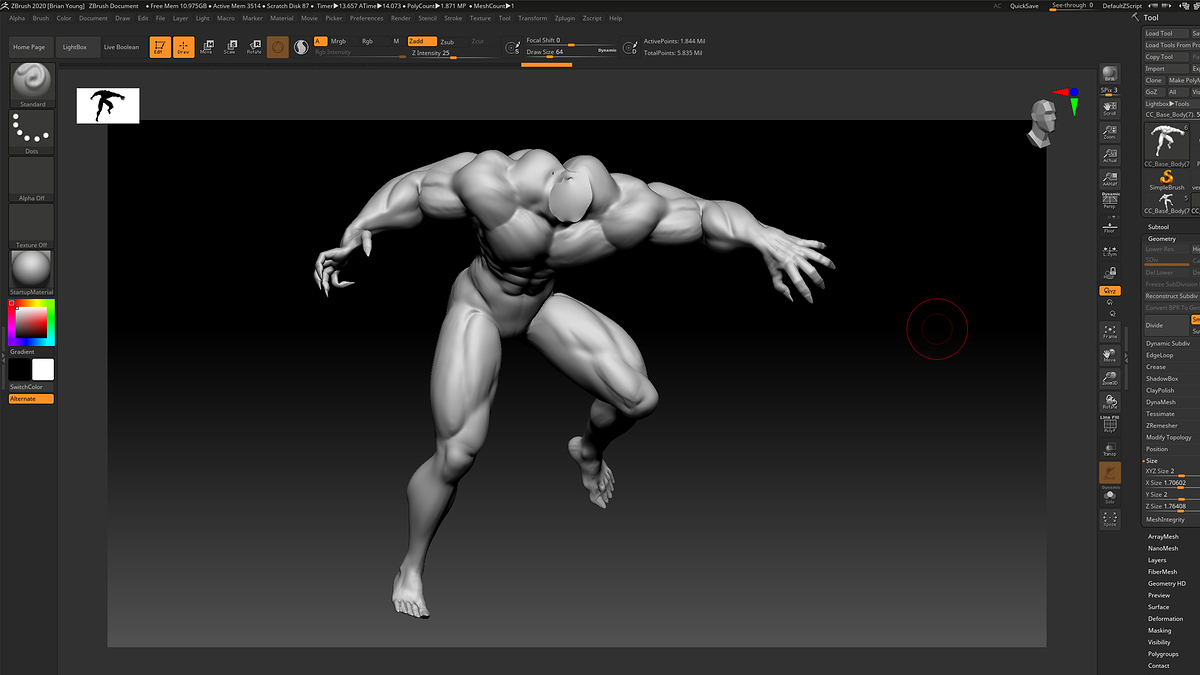The image size is (1200, 675).
Task: Open the Preferences menu
Action: [366, 18]
